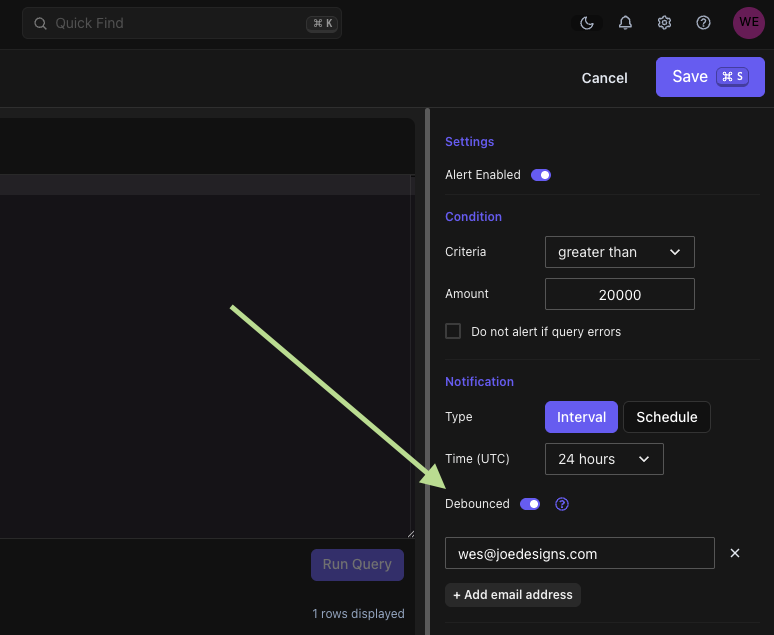This screenshot has width=774, height=635.
Task: Click the Debounced help info icon
Action: pos(562,504)
